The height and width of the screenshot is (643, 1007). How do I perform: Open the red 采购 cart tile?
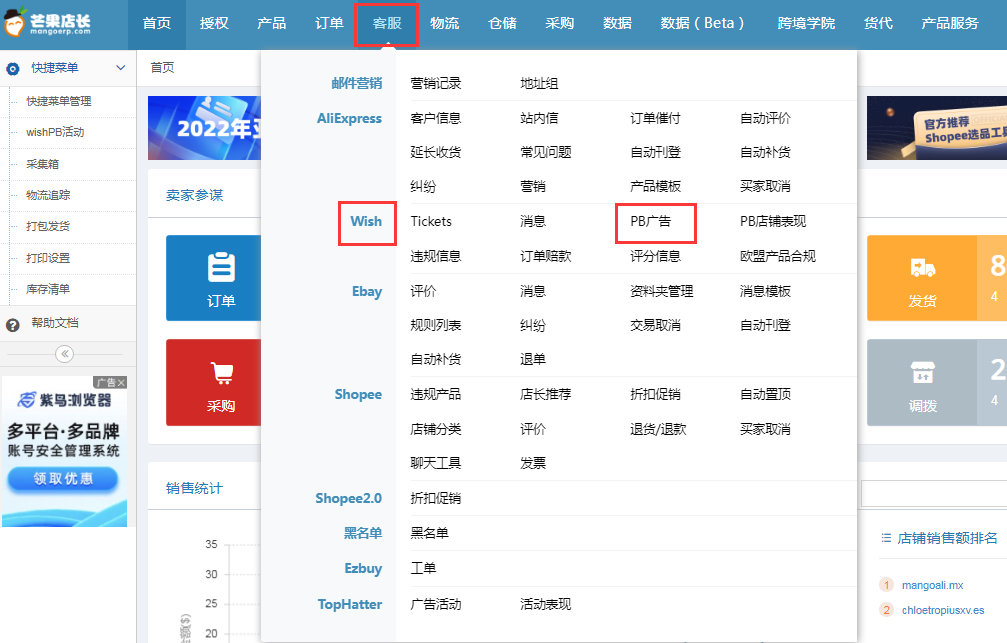click(x=213, y=382)
